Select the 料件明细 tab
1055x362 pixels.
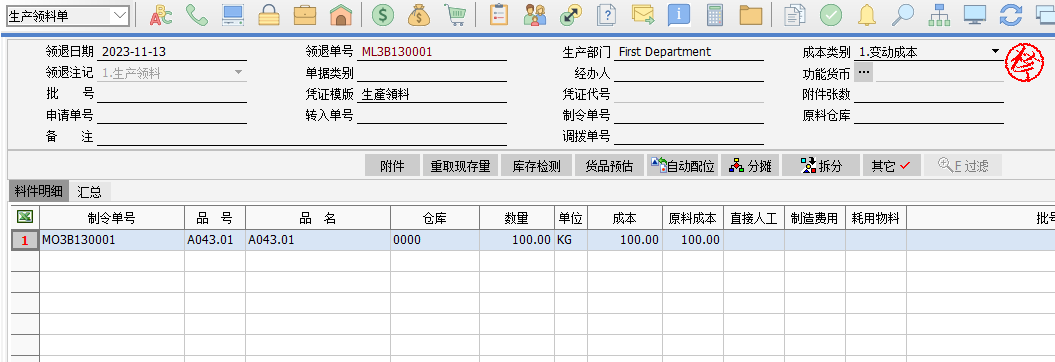(x=38, y=192)
